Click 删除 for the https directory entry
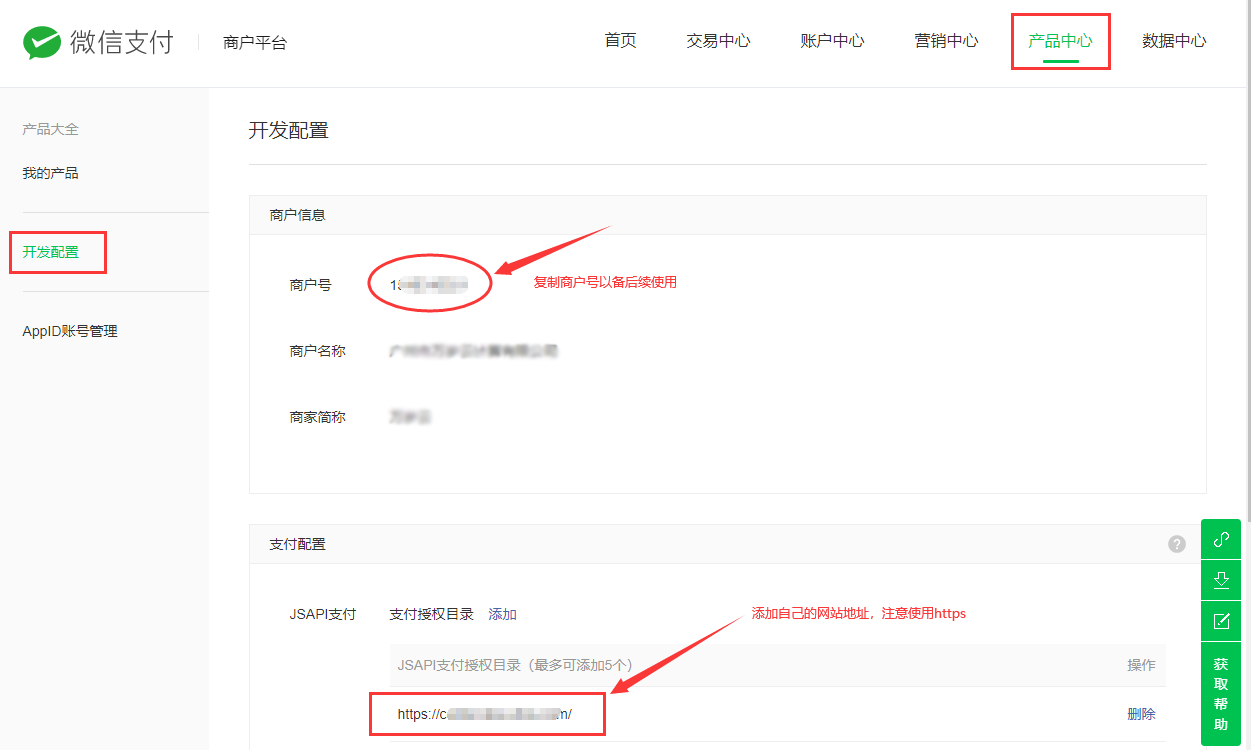The height and width of the screenshot is (750, 1251). pos(1141,714)
